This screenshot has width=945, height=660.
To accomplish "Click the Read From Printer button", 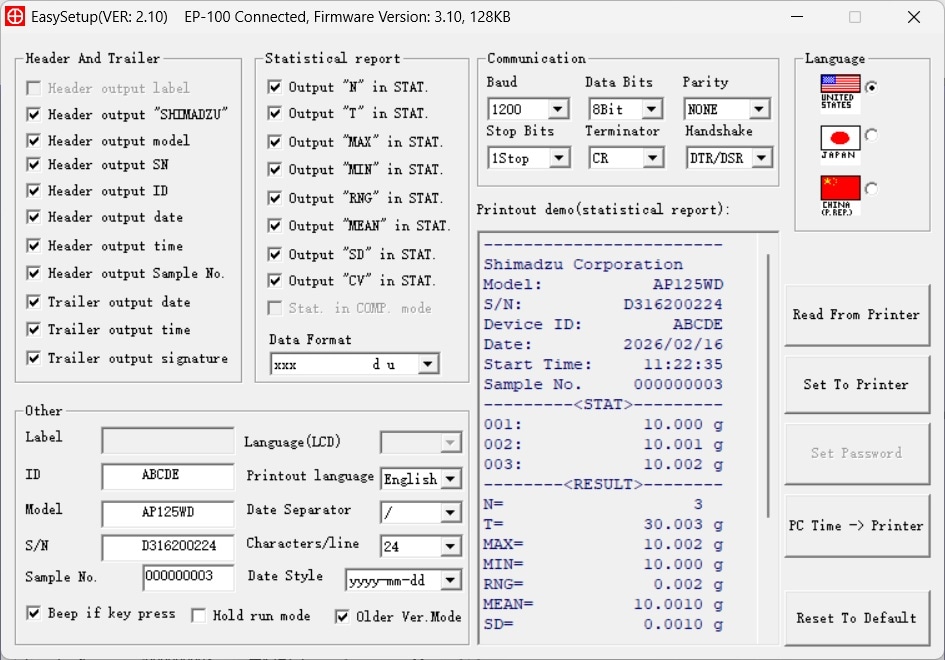I will (x=857, y=315).
